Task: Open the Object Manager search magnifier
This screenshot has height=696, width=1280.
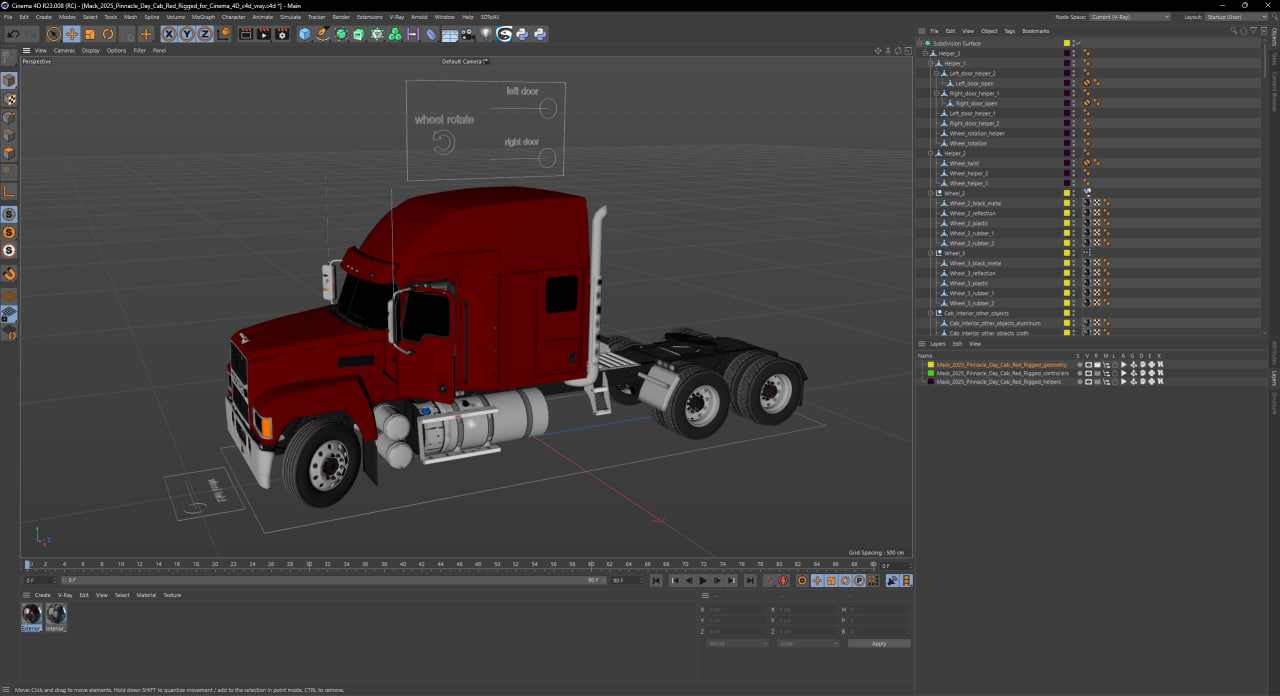Action: [x=1235, y=31]
